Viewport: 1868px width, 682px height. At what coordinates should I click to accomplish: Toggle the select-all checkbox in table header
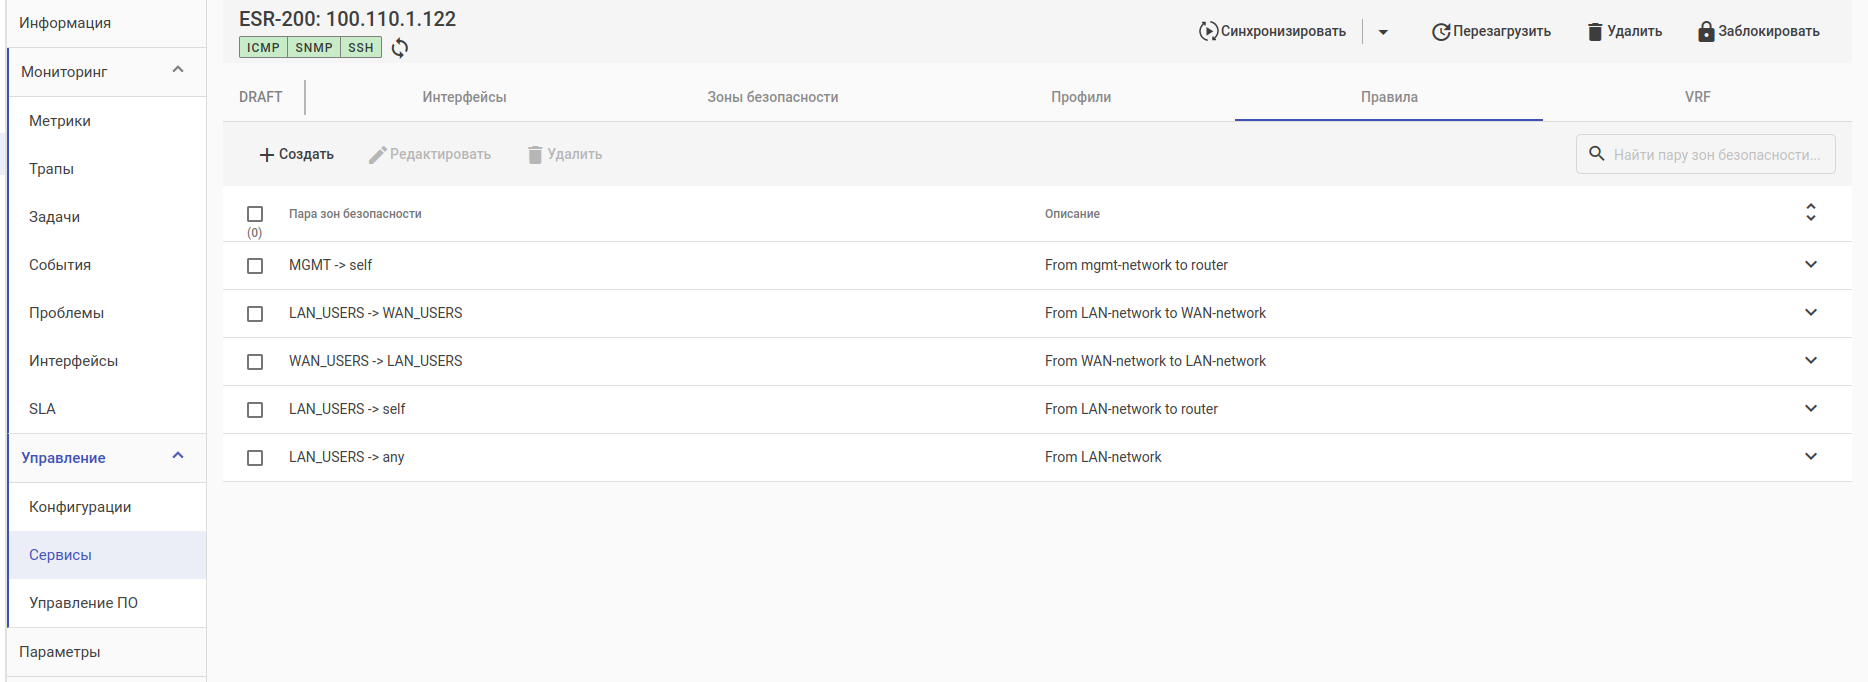pyautogui.click(x=255, y=214)
